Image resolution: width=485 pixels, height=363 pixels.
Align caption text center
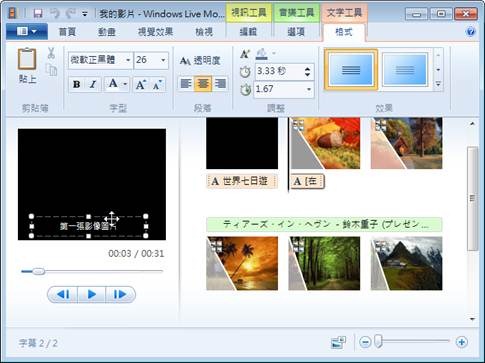pos(203,83)
